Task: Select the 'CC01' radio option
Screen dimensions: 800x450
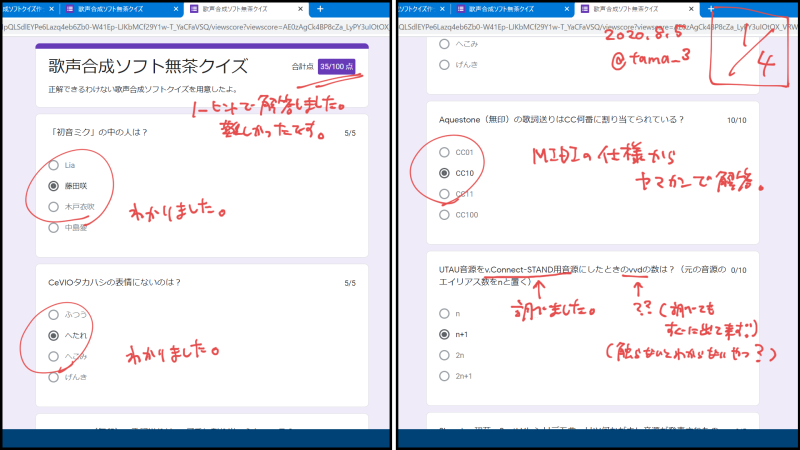Action: point(444,152)
